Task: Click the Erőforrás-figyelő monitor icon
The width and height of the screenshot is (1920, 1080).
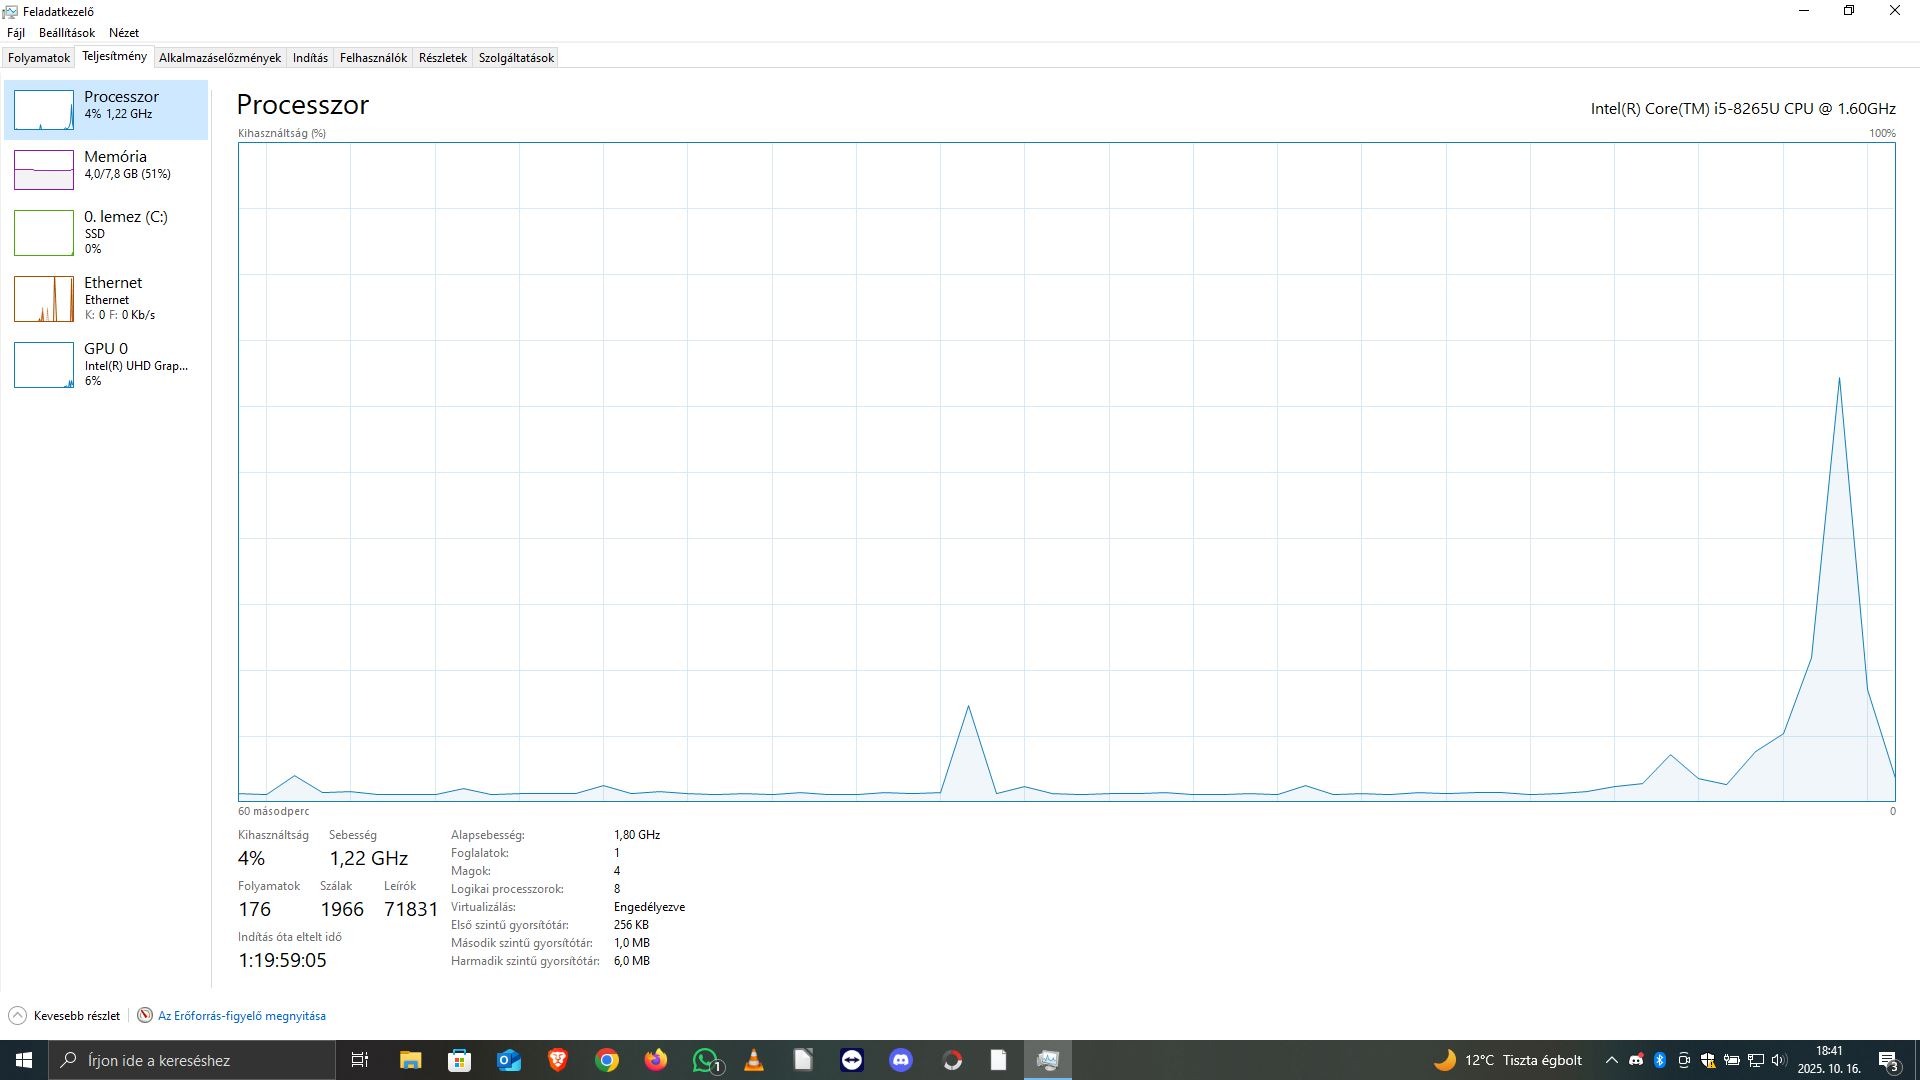Action: click(x=145, y=1016)
